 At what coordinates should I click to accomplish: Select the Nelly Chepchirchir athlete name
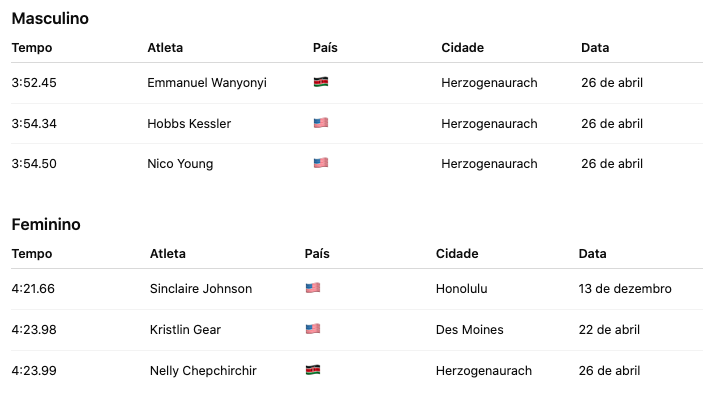pos(203,371)
